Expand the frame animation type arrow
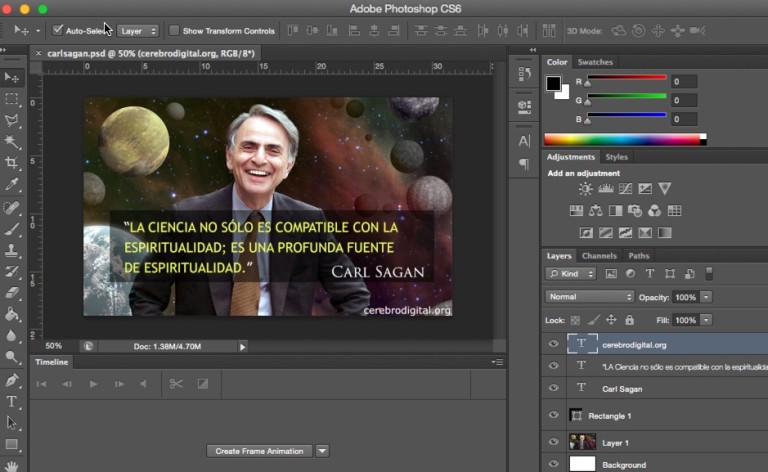The width and height of the screenshot is (768, 472). (x=322, y=451)
